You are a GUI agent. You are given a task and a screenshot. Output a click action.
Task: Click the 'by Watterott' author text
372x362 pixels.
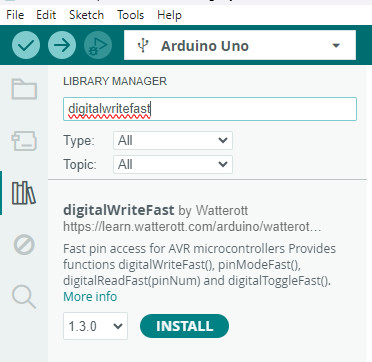pos(213,210)
